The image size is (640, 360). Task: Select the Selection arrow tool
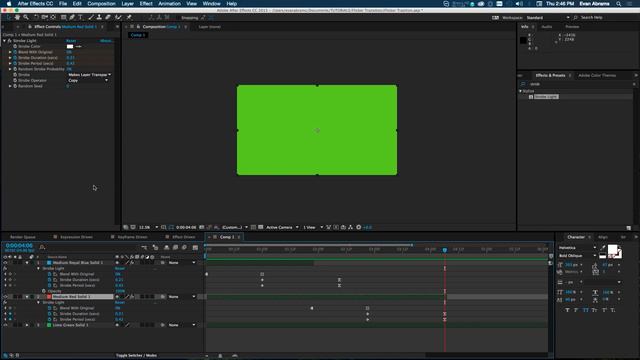coord(9,18)
